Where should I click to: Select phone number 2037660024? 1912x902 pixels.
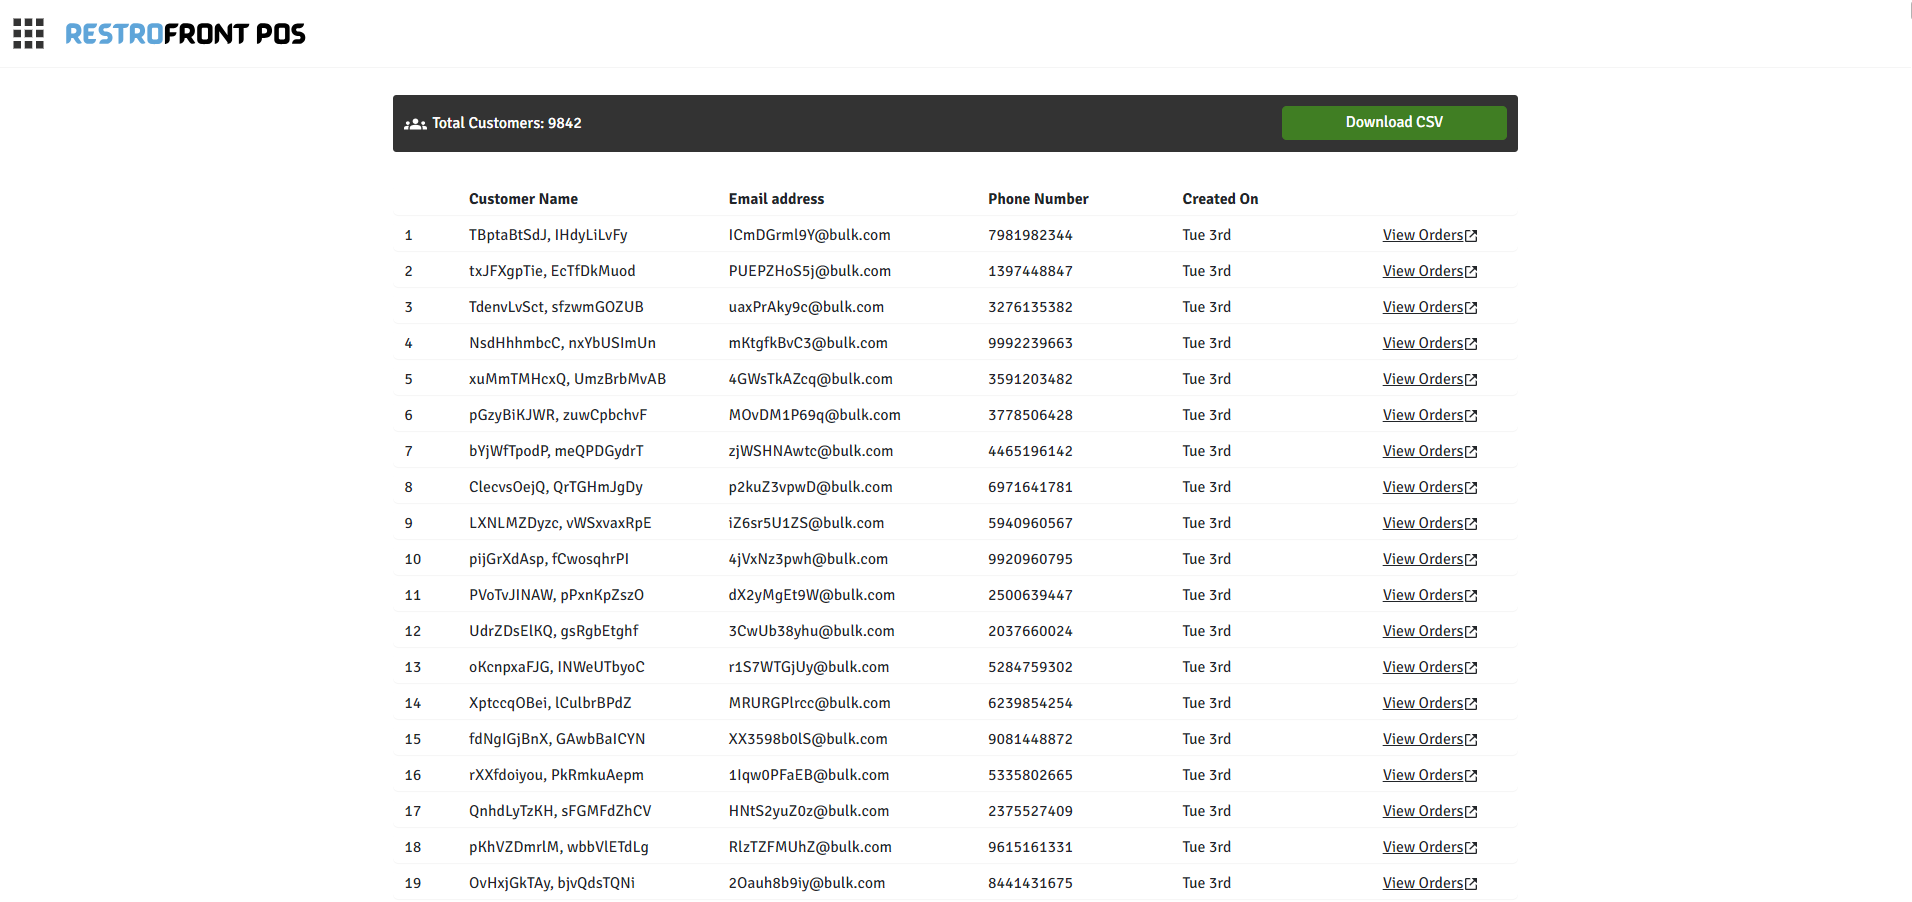[1030, 631]
